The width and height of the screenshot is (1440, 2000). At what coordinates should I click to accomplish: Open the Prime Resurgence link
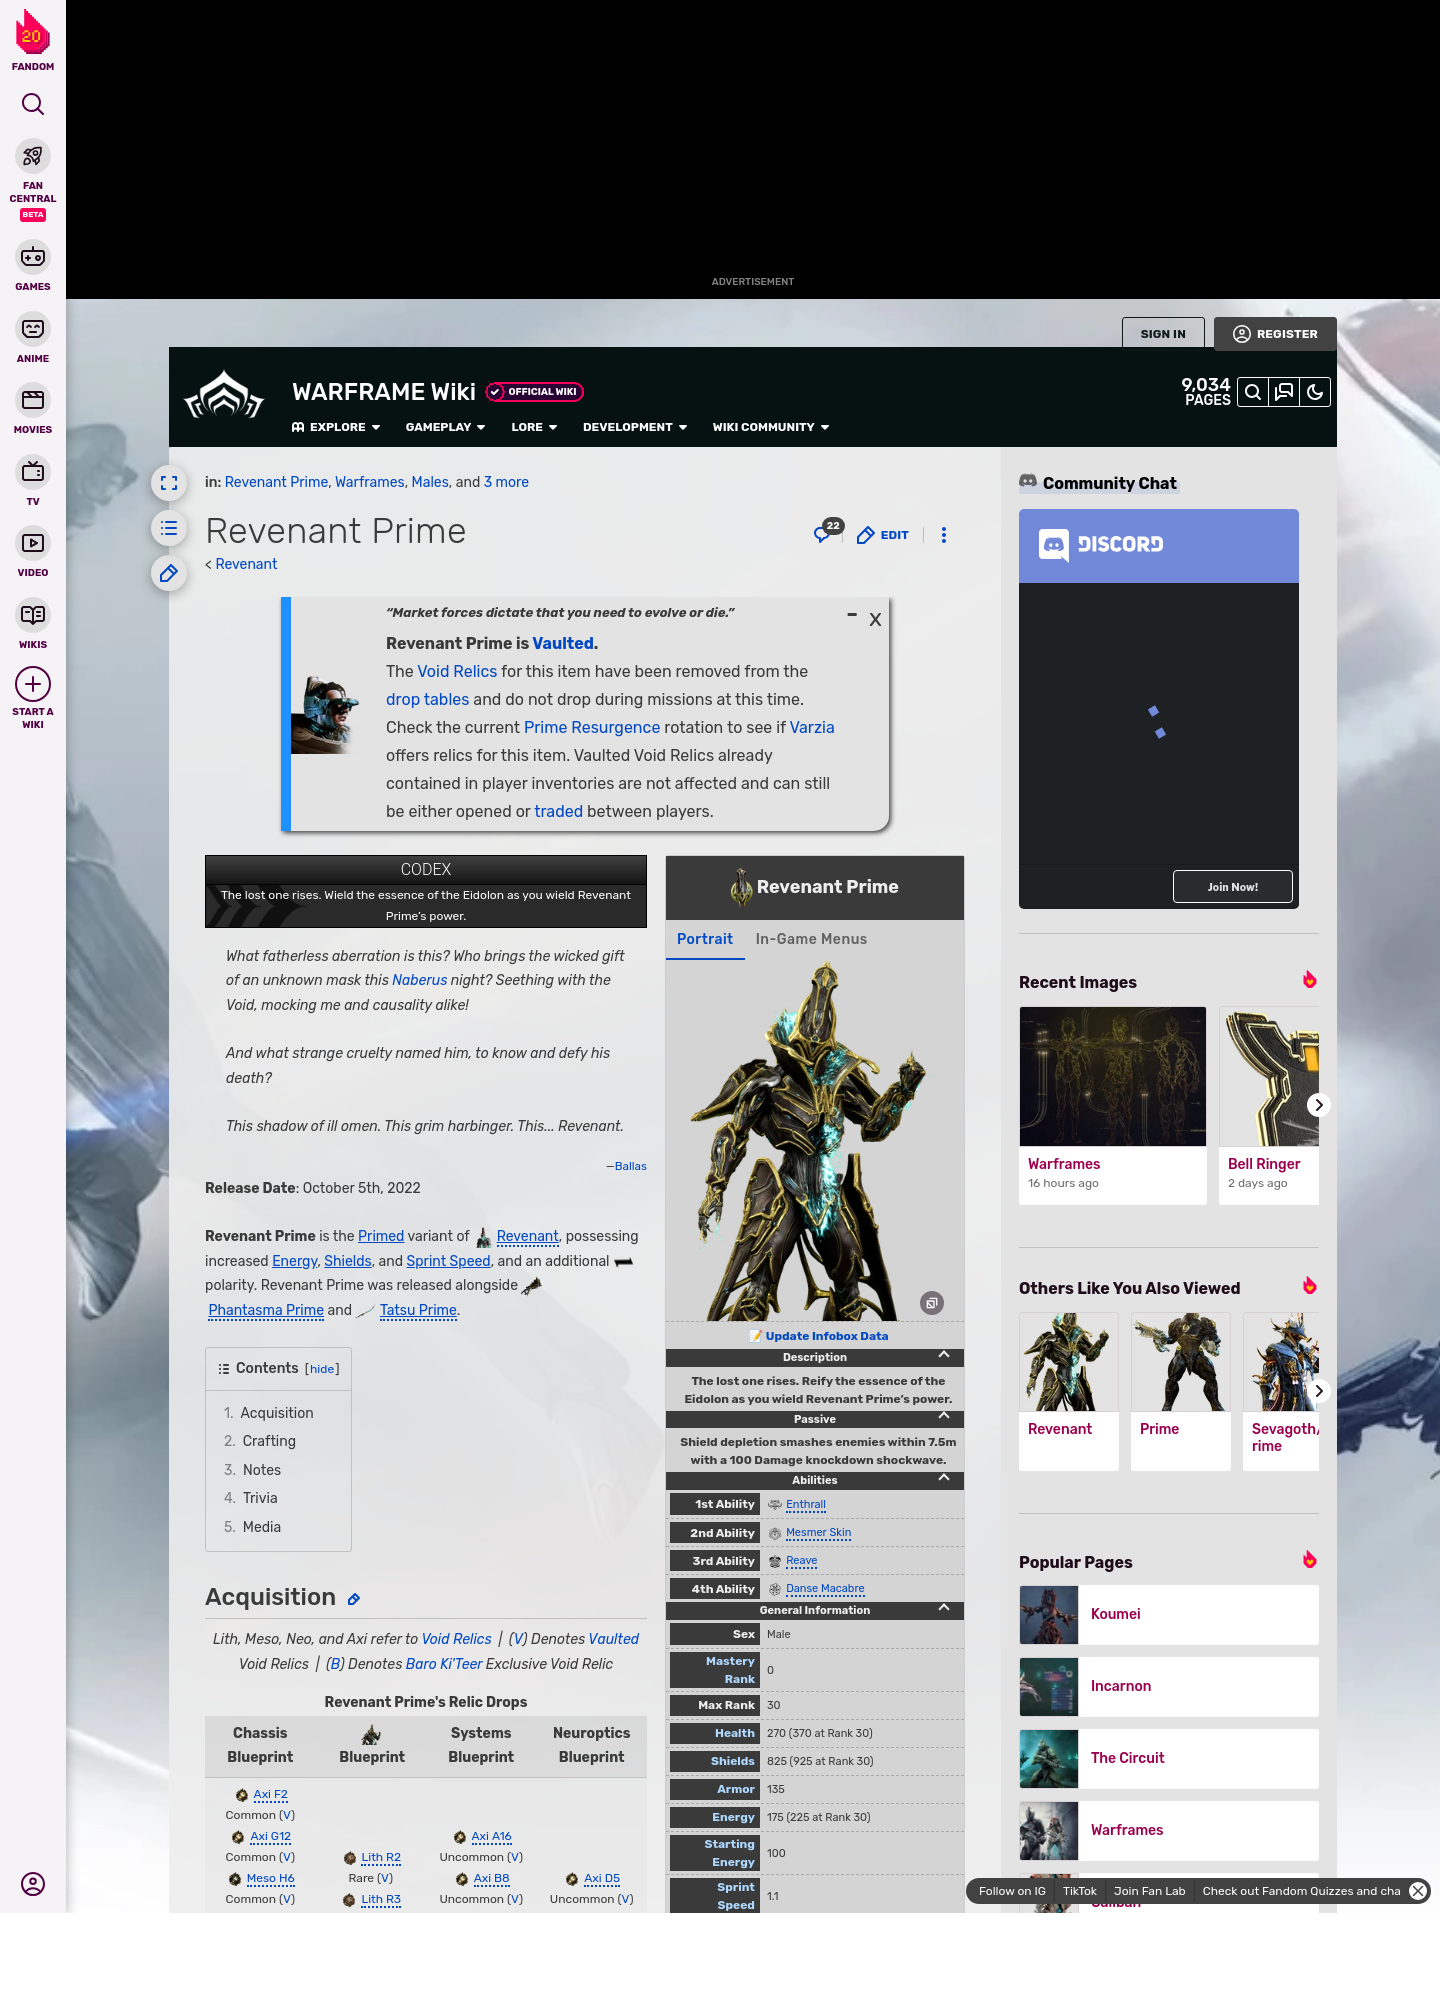(x=592, y=728)
